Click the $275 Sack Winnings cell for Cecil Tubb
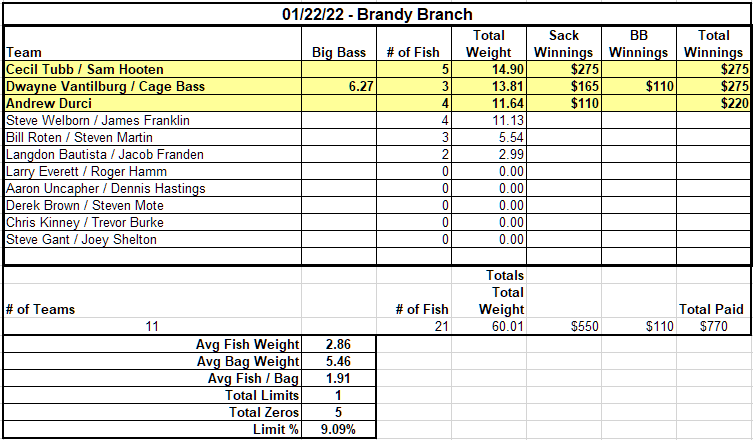 coord(564,69)
